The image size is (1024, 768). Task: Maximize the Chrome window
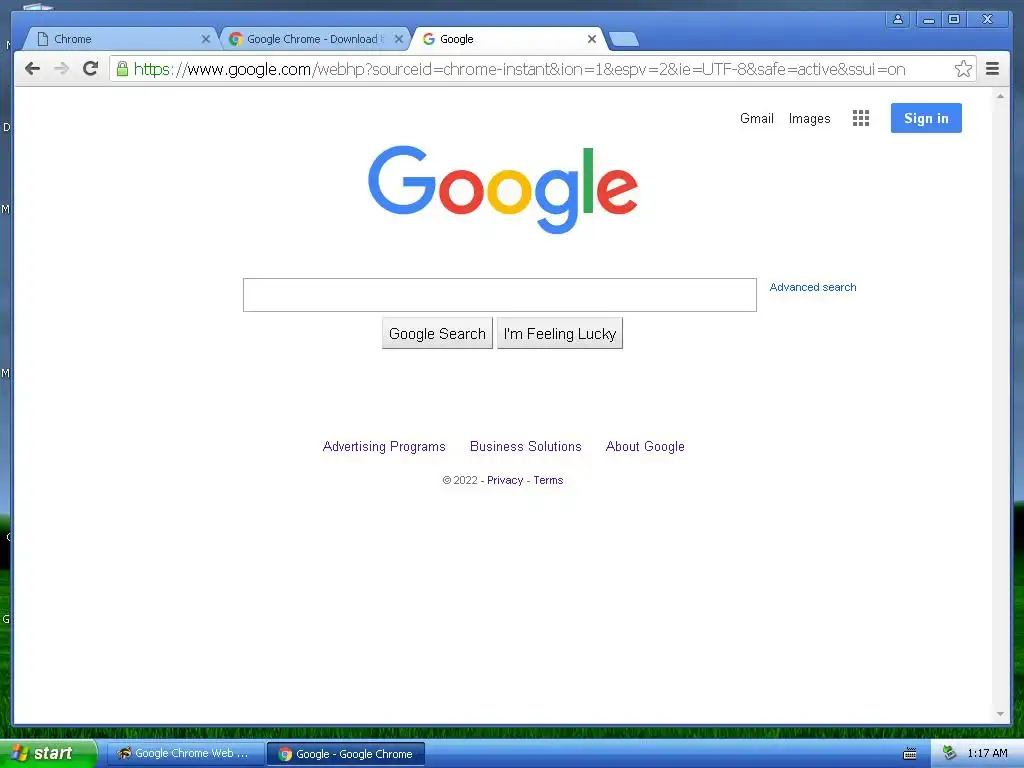[954, 19]
